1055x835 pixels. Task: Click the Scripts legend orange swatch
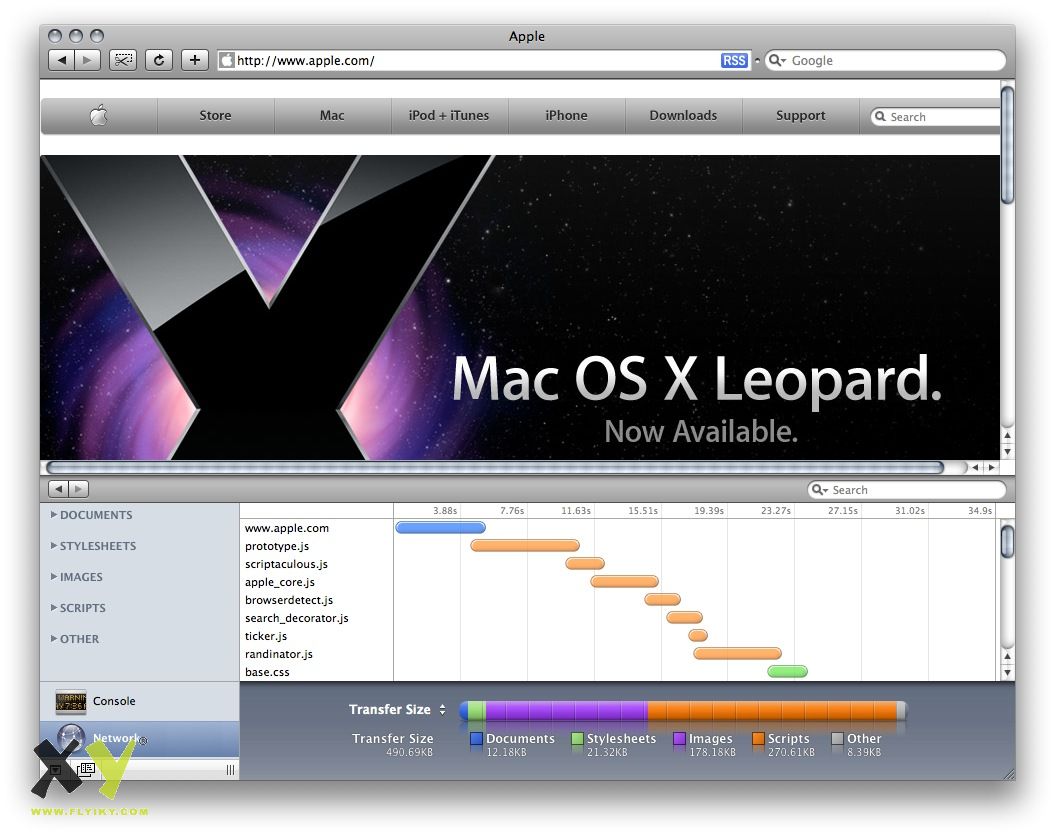coord(758,739)
